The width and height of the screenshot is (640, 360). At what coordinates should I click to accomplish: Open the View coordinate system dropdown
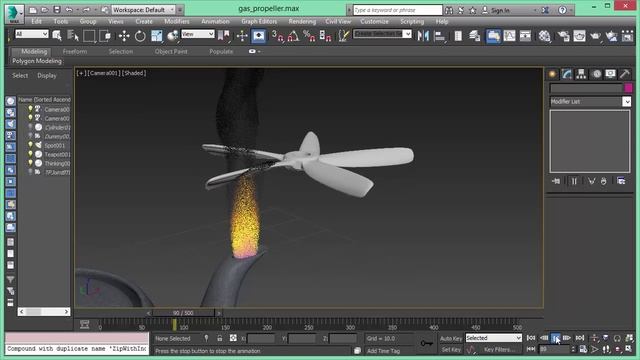click(x=198, y=34)
